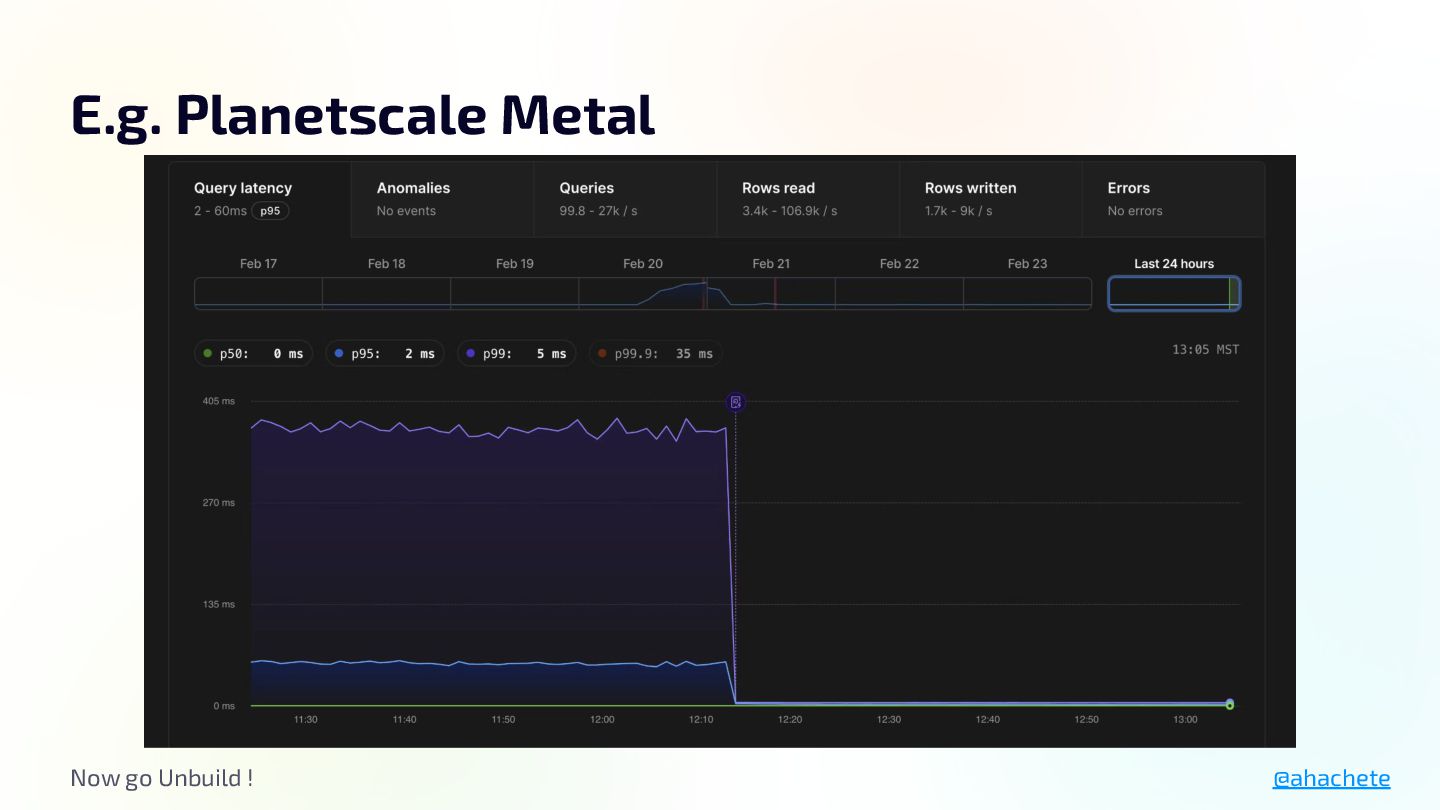This screenshot has width=1440, height=810.
Task: Click the p95 badge under Query latency
Action: tap(270, 211)
